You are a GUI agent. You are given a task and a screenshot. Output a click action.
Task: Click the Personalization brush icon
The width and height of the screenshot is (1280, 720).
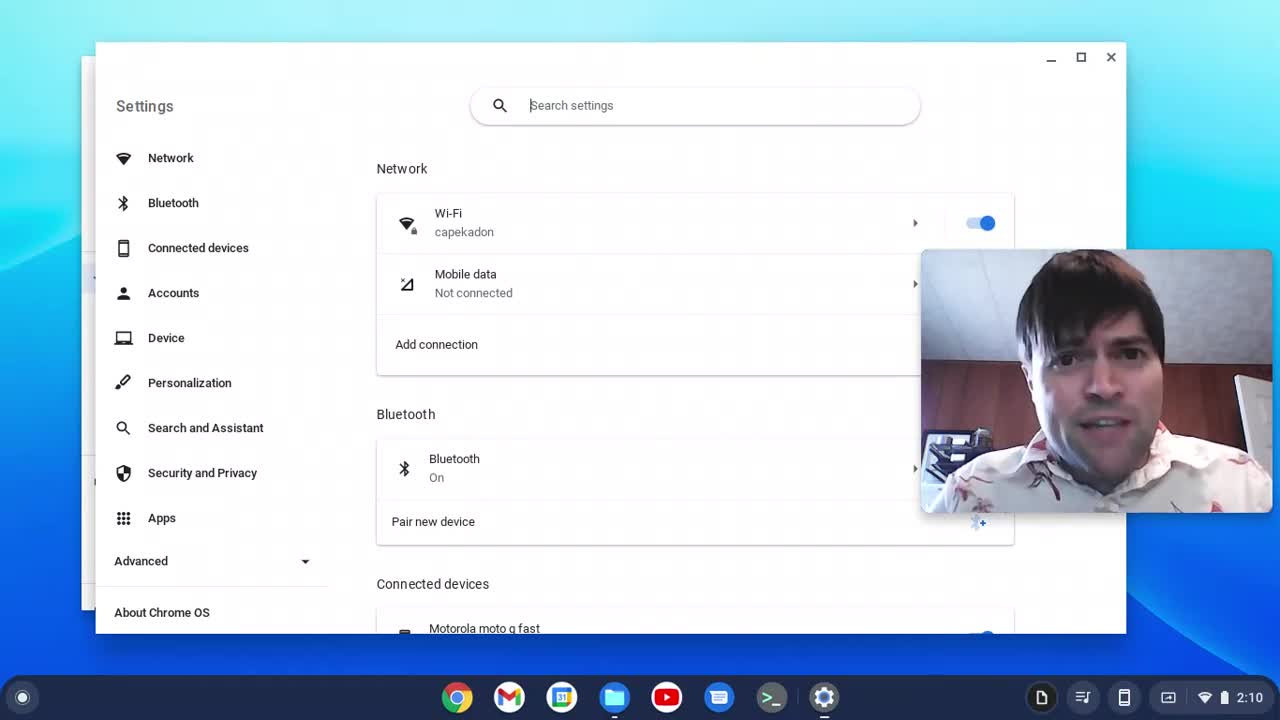pyautogui.click(x=124, y=383)
